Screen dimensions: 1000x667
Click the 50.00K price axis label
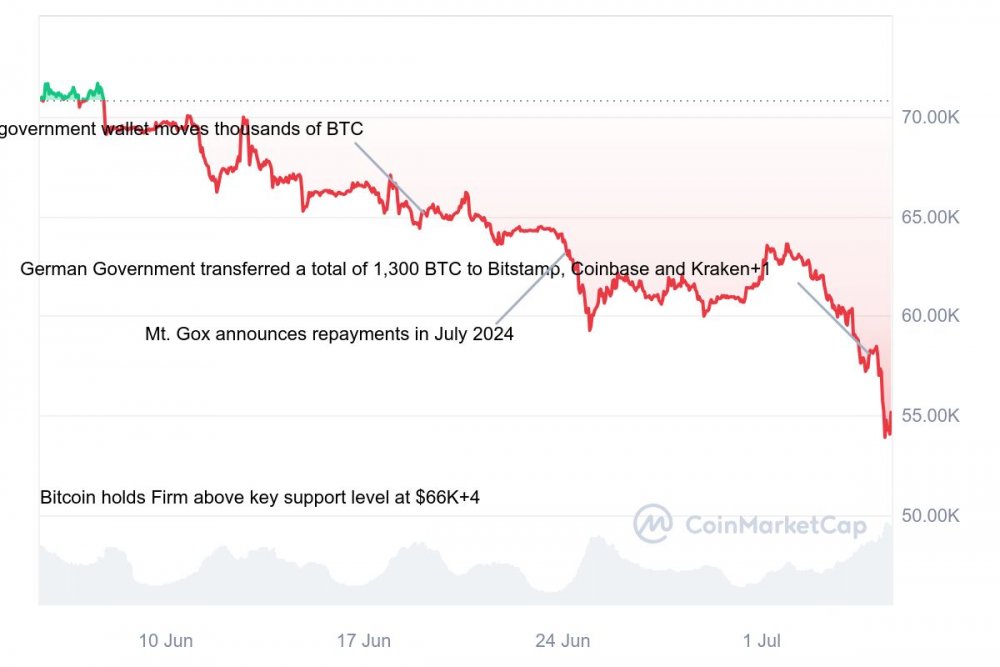point(929,516)
